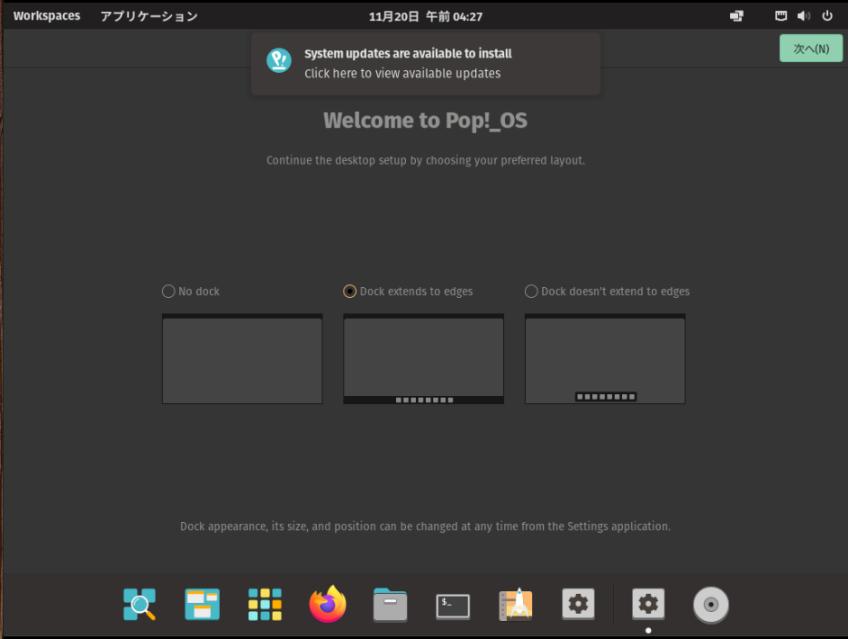Image resolution: width=848 pixels, height=639 pixels.
Task: Show the applications grid from dock
Action: pos(264,604)
